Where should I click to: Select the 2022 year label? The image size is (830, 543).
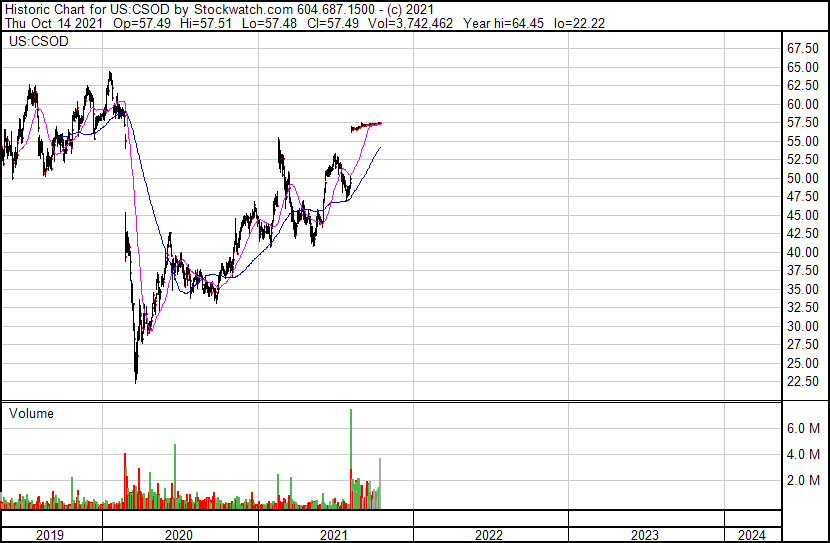[x=490, y=535]
